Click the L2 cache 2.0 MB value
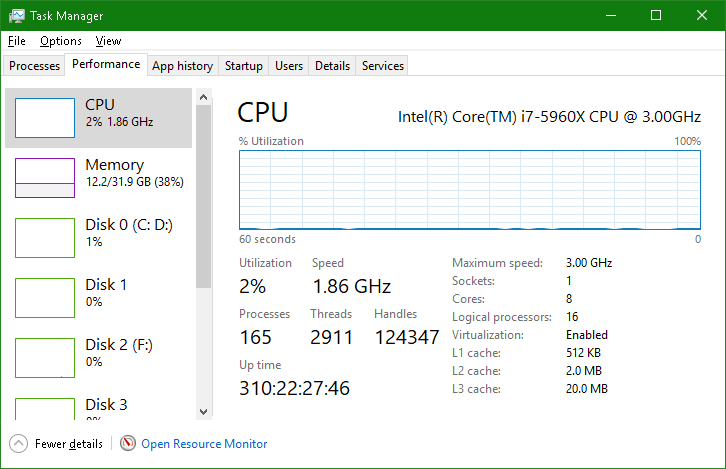The image size is (726, 469). [x=584, y=371]
